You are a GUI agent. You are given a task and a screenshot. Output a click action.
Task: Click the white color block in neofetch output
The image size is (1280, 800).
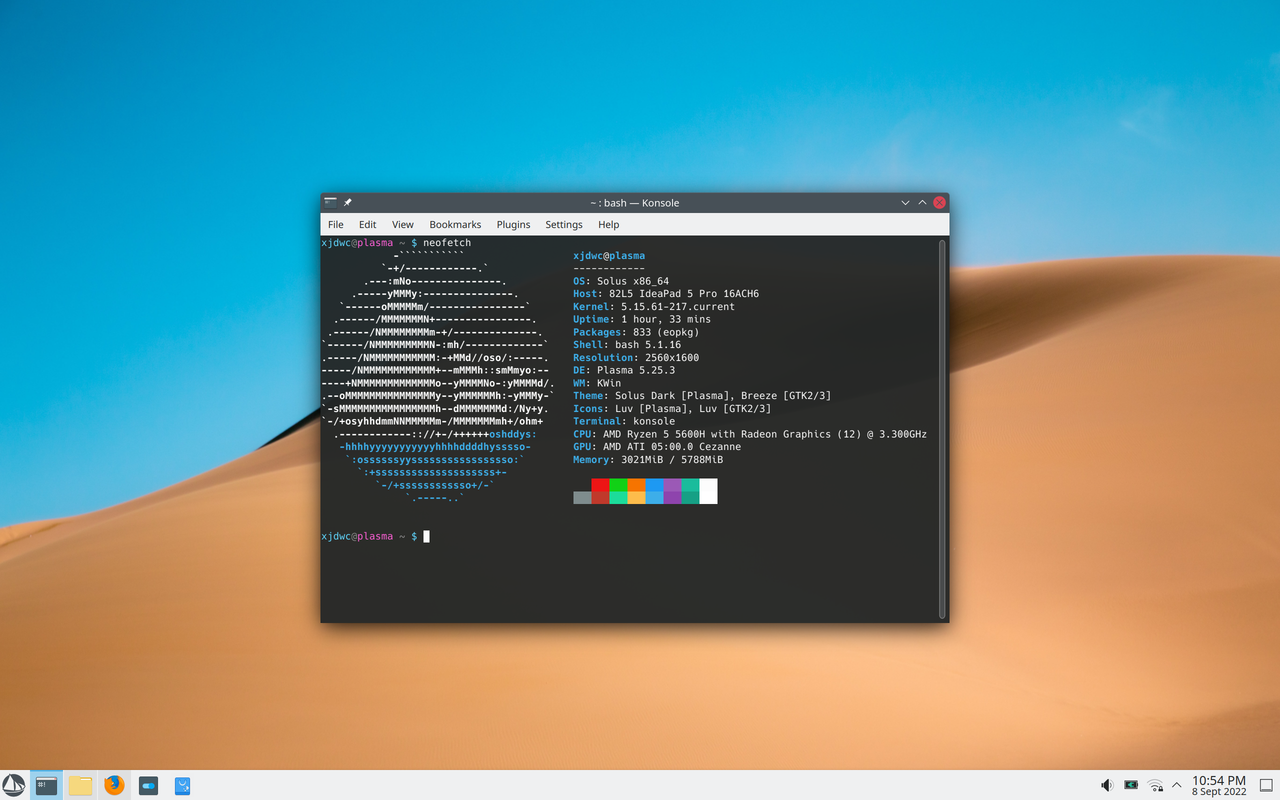708,491
